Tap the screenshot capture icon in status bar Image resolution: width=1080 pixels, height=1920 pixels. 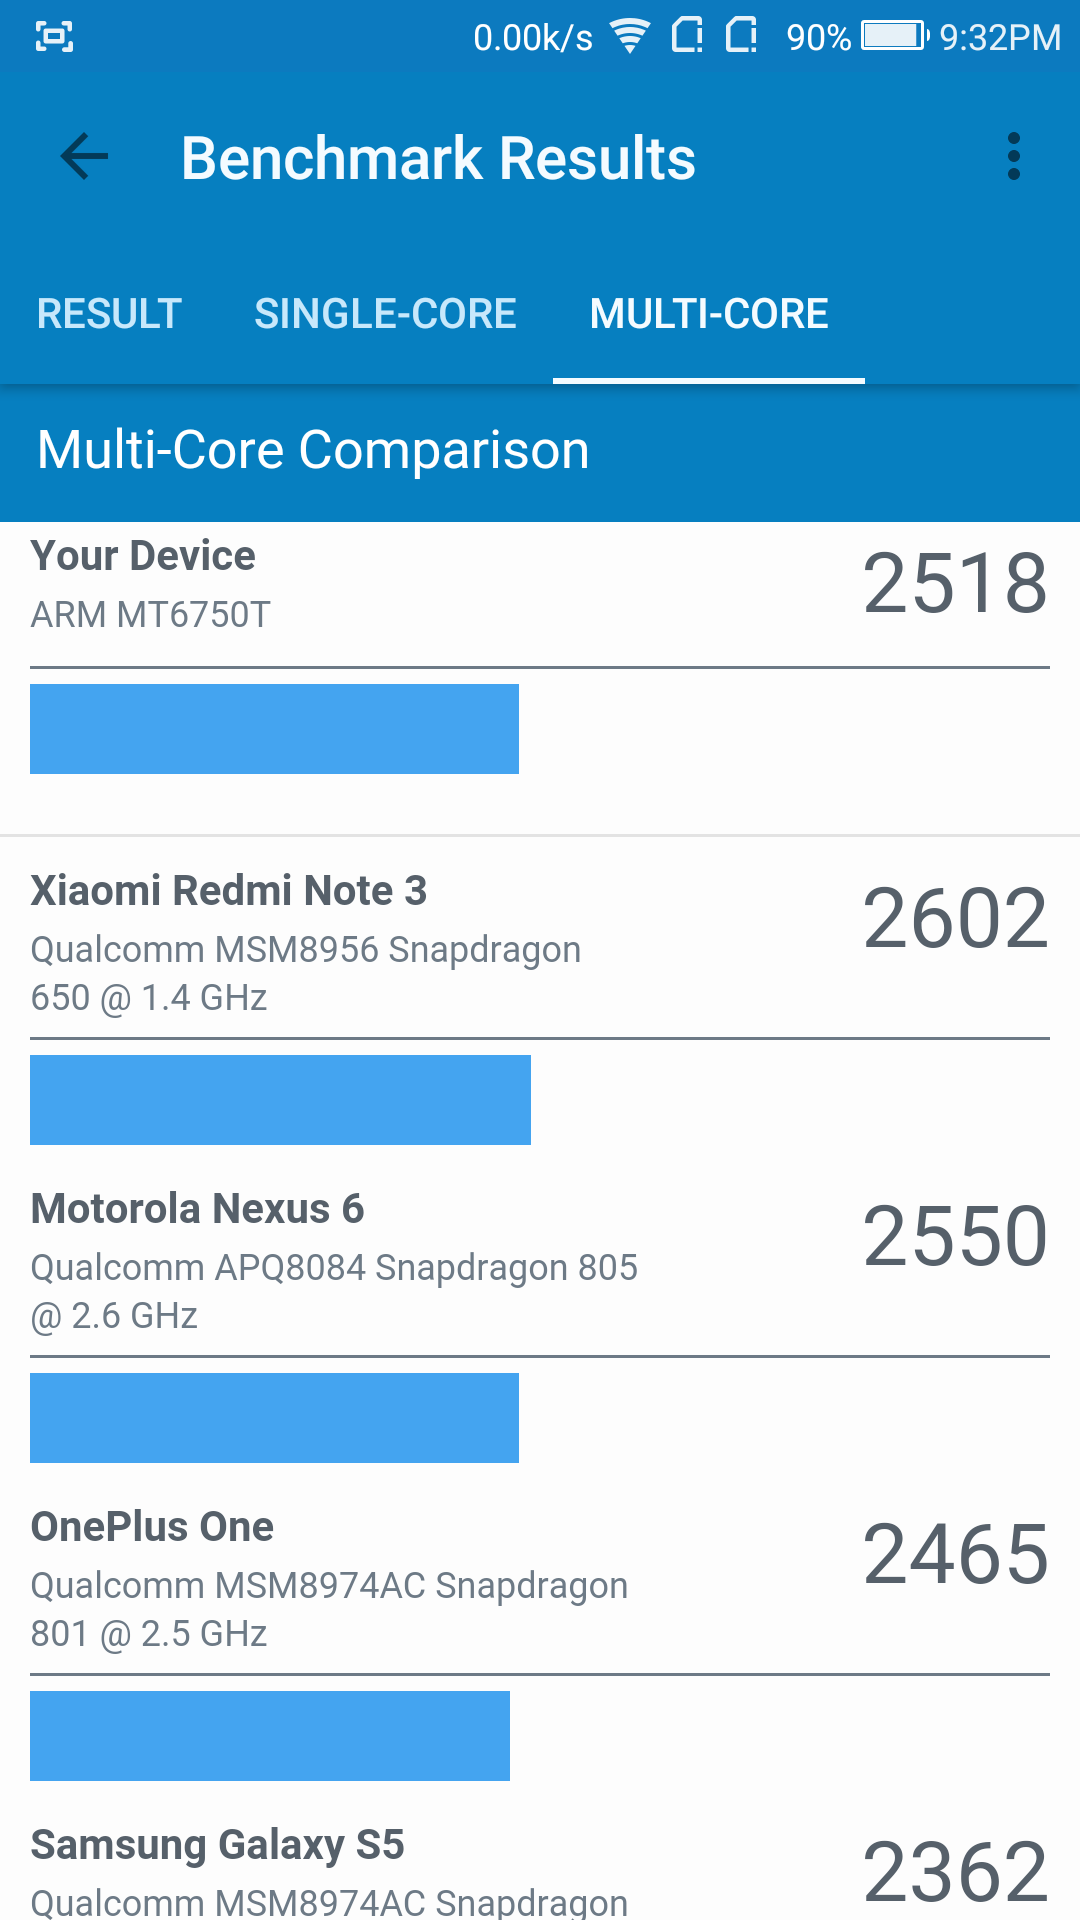(54, 37)
